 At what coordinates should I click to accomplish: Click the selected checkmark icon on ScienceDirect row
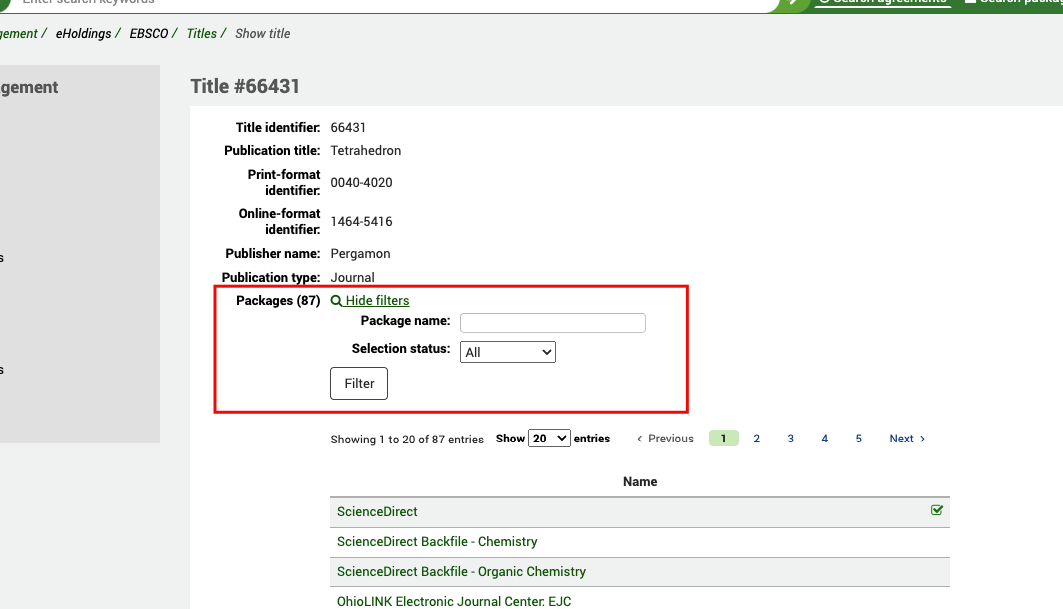[x=937, y=510]
